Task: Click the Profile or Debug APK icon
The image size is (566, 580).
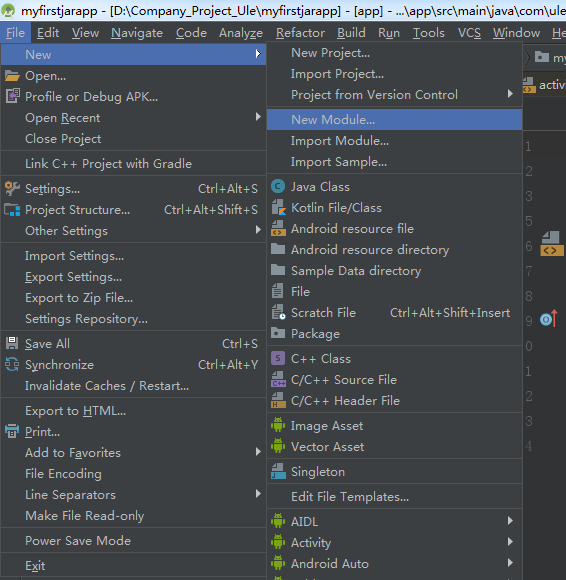Action: pyautogui.click(x=12, y=96)
